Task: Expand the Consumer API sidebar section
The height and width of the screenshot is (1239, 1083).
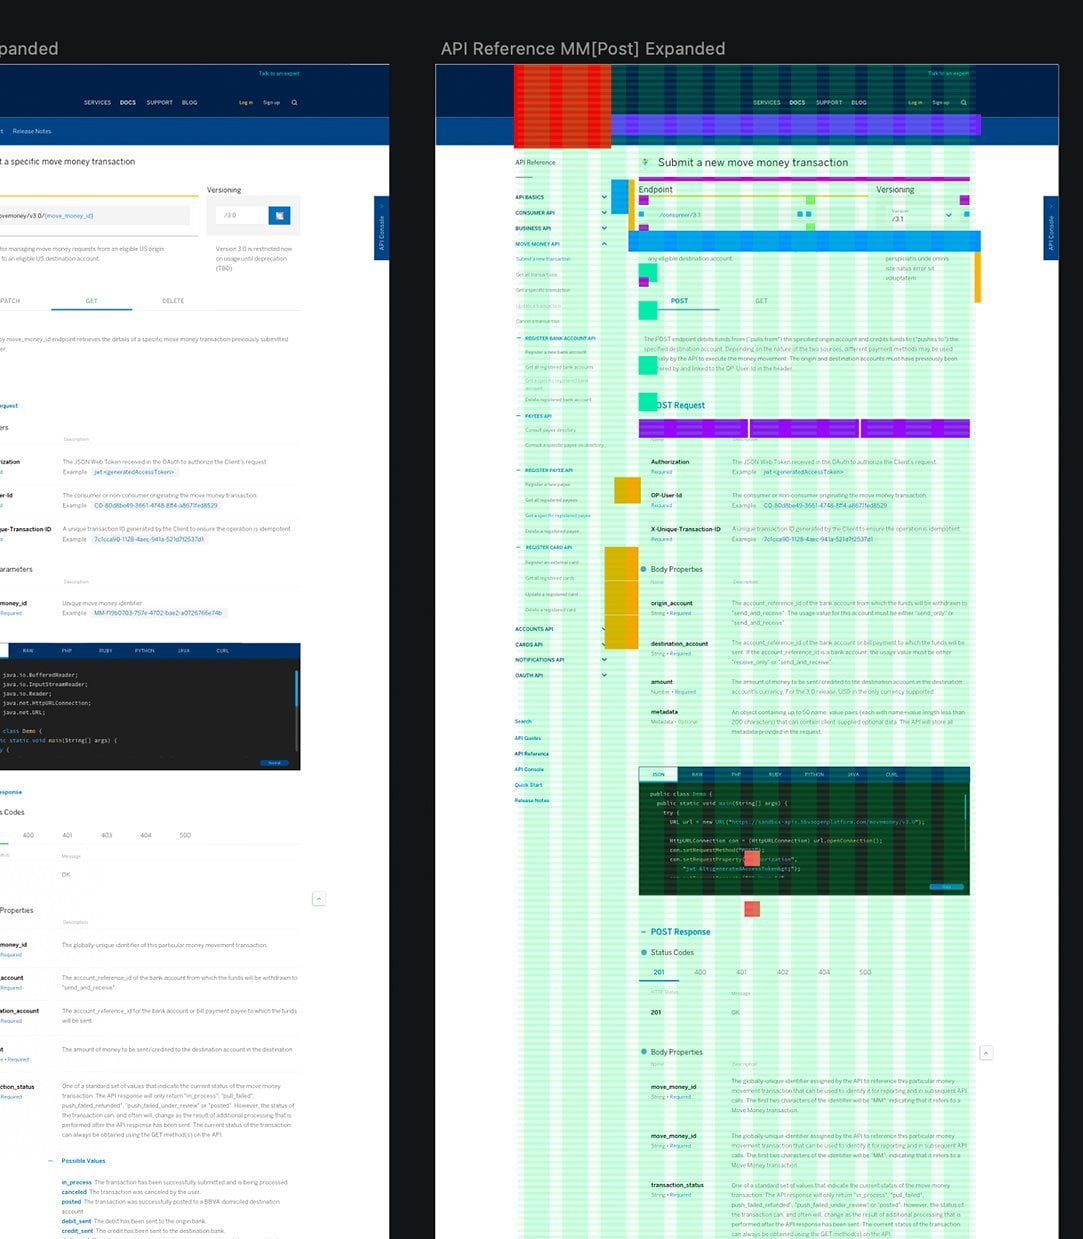Action: click(x=604, y=213)
